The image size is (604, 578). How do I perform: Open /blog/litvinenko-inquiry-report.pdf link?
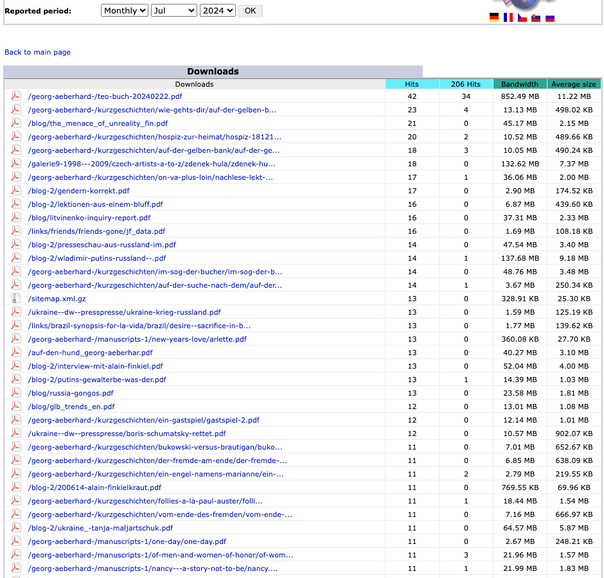pyautogui.click(x=89, y=218)
